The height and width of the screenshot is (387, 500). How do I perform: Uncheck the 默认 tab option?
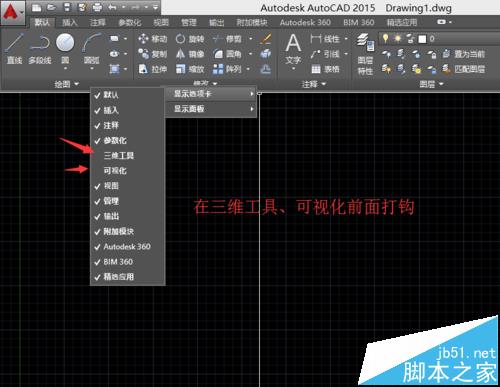coord(128,95)
